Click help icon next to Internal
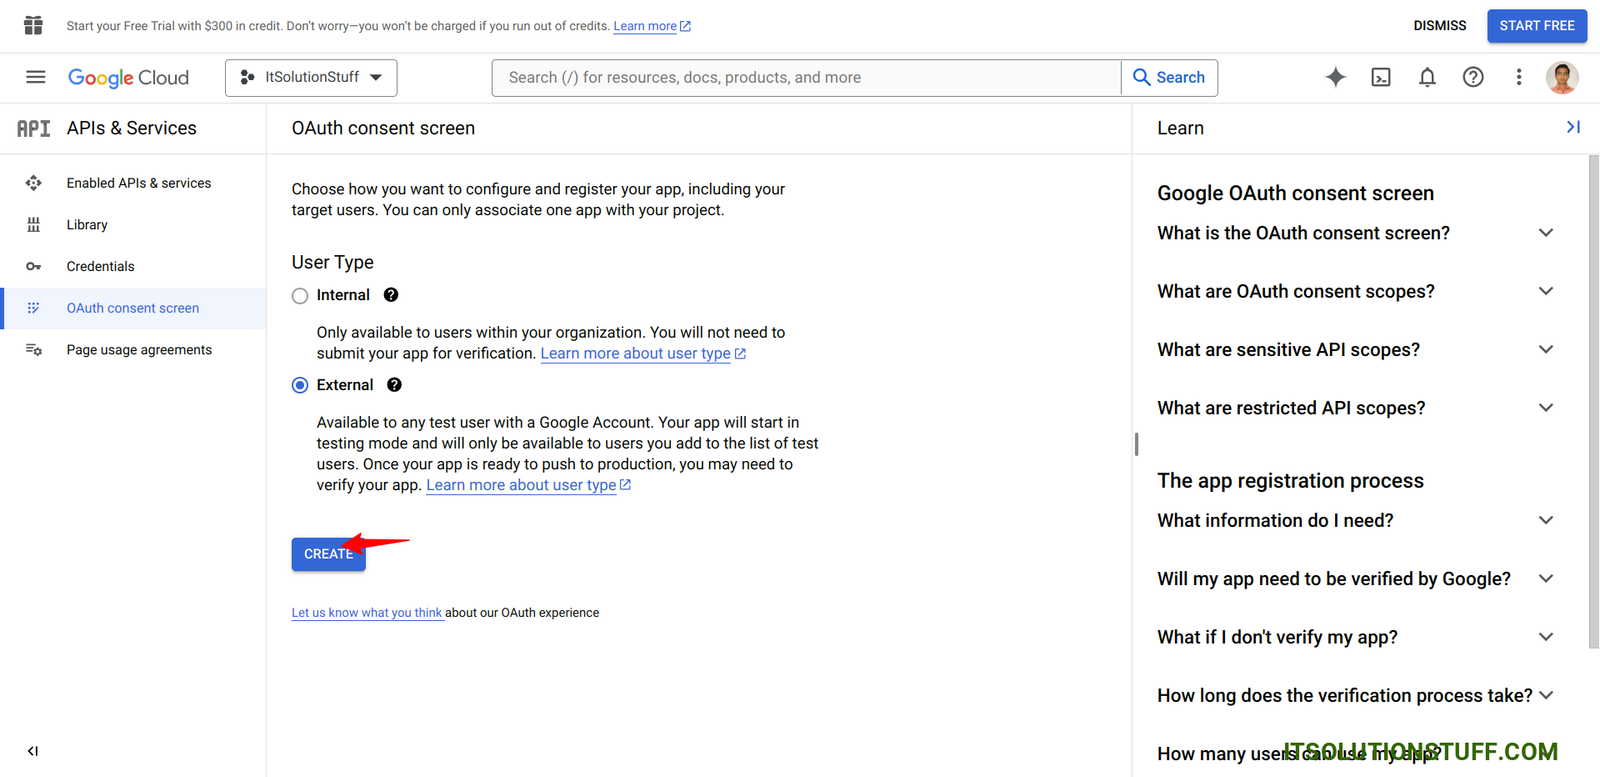The height and width of the screenshot is (777, 1600). point(391,295)
